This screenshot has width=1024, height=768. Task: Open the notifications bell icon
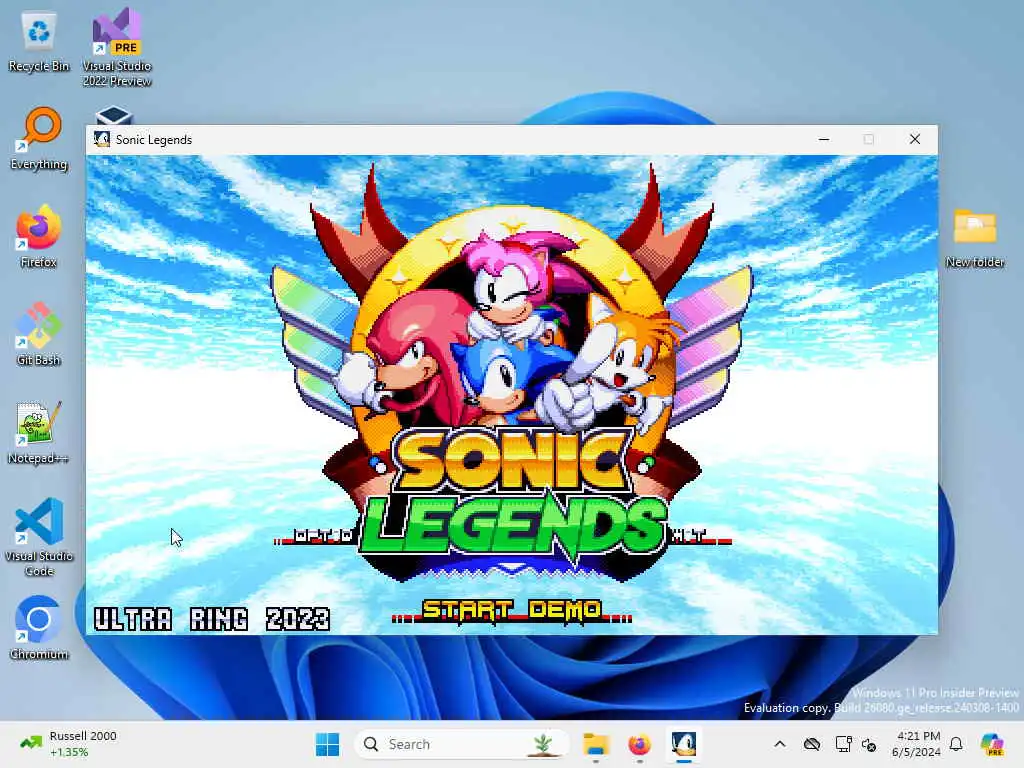pos(956,744)
